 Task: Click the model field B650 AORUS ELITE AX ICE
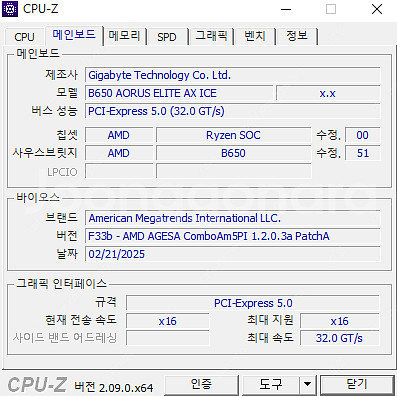tap(179, 93)
